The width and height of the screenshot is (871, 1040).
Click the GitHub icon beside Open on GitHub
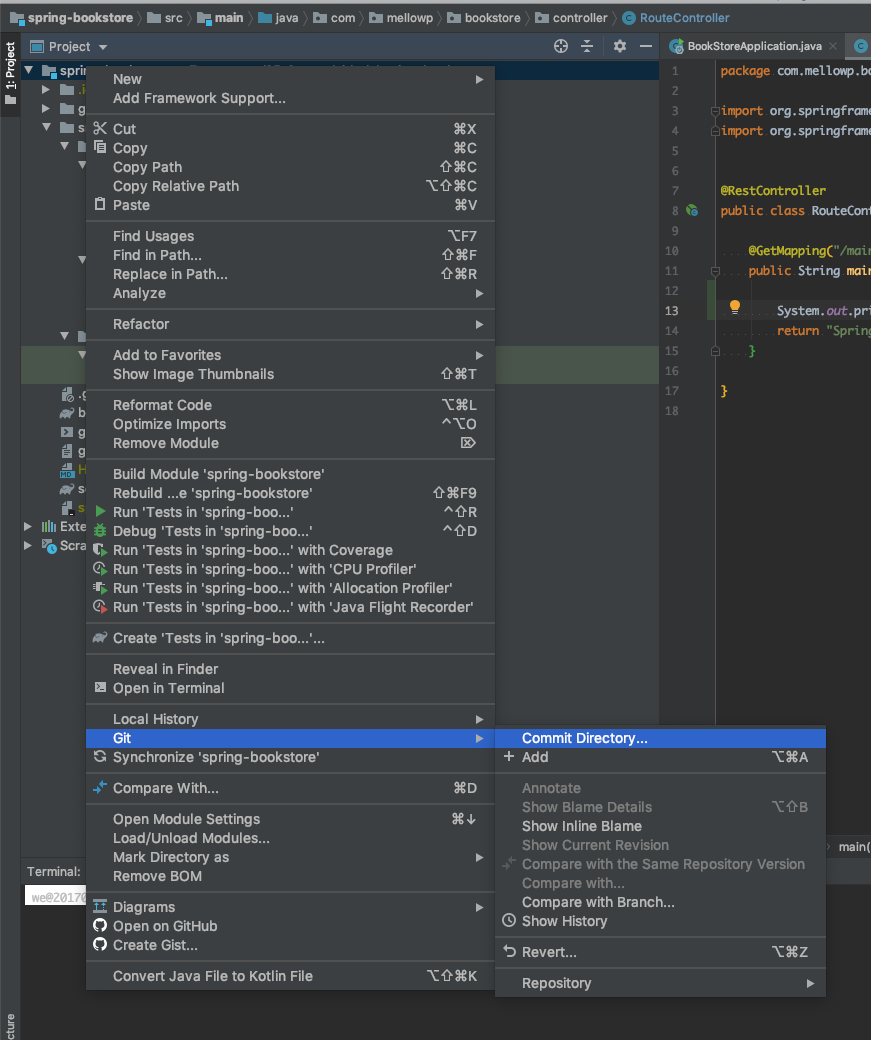pyautogui.click(x=100, y=925)
